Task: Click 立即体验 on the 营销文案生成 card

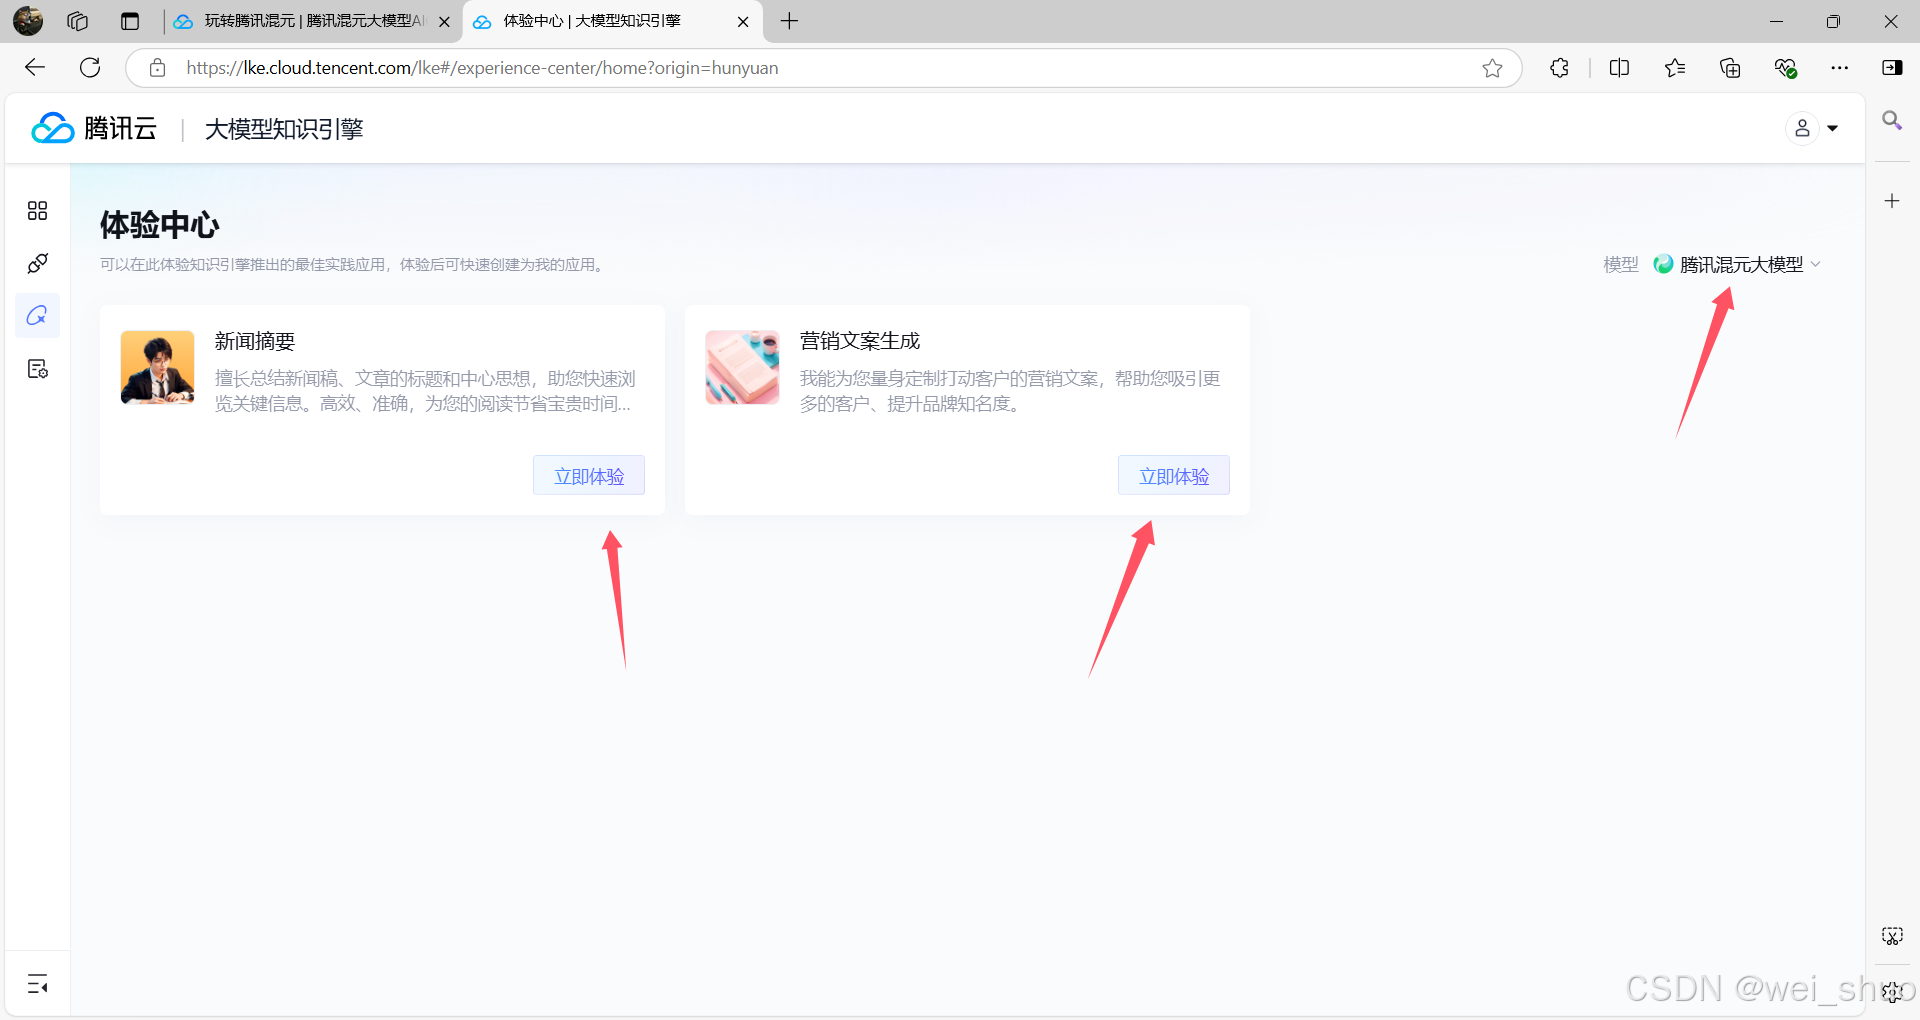Action: point(1174,476)
